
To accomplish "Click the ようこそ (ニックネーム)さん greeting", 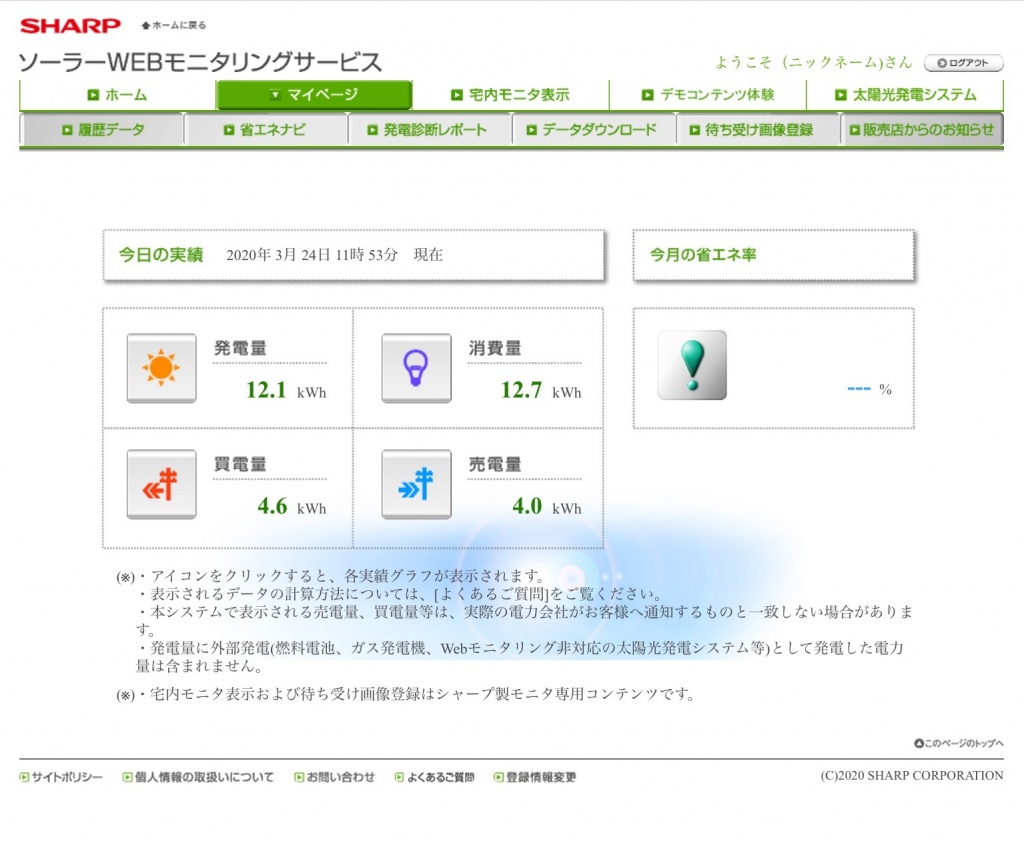I will point(814,62).
